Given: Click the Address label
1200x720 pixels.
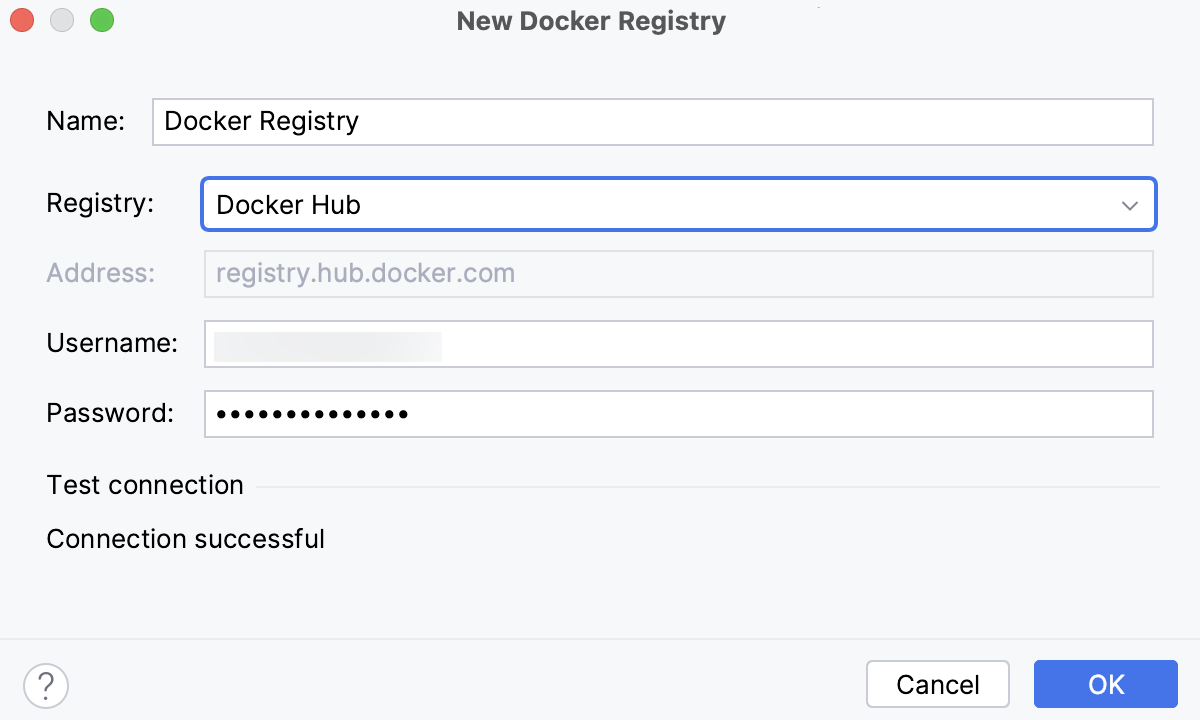Looking at the screenshot, I should pos(100,273).
